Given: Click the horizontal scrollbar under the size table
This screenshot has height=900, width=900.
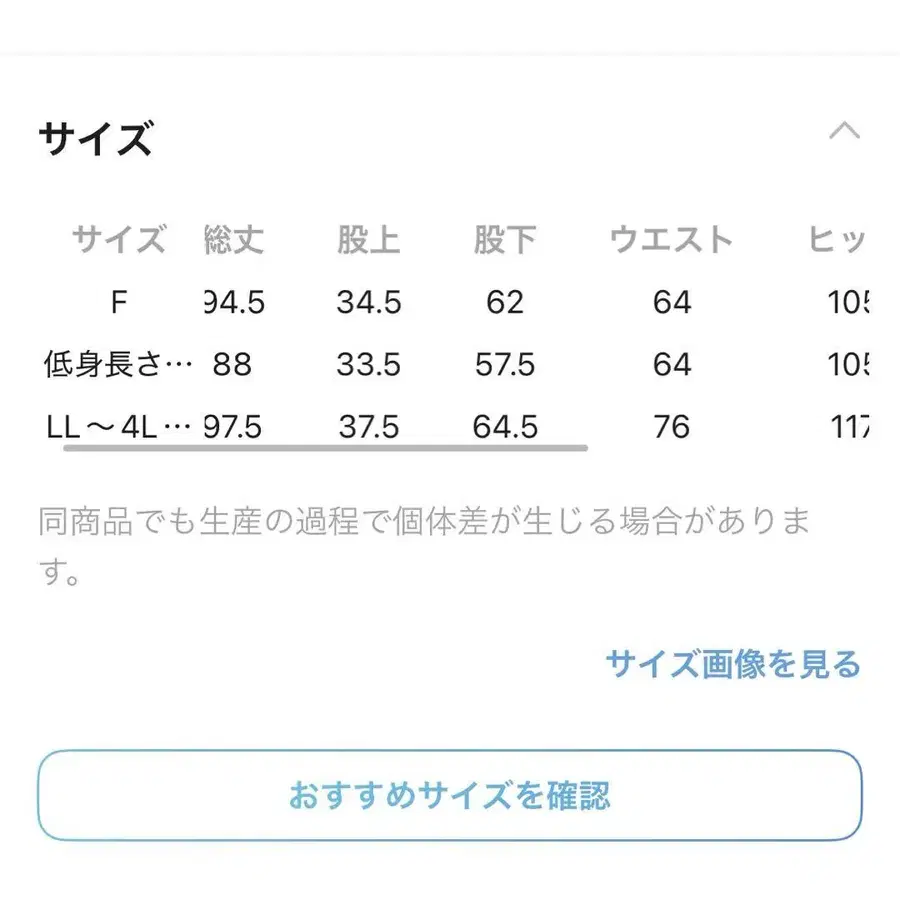Looking at the screenshot, I should (325, 449).
